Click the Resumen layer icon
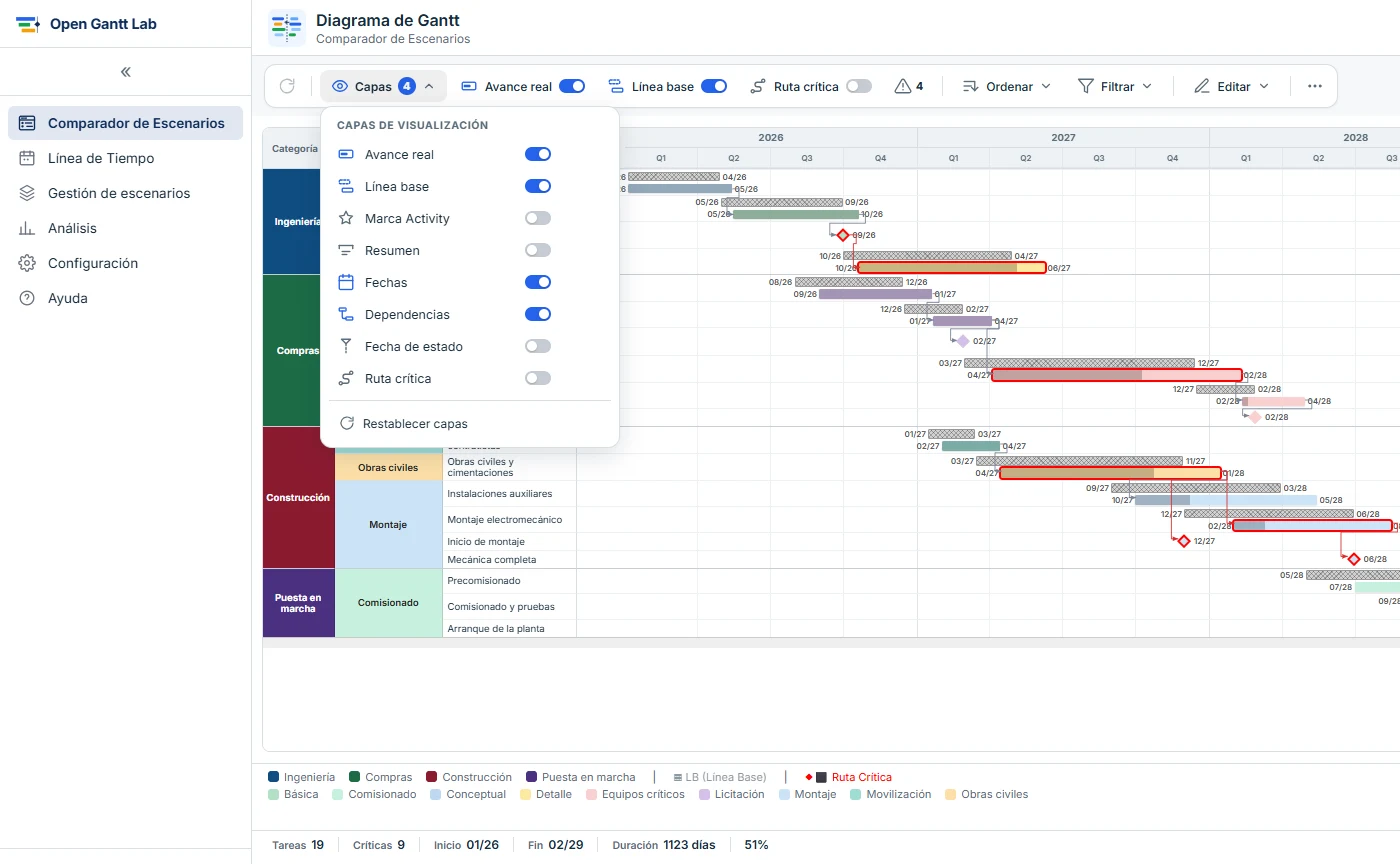Image resolution: width=1400 pixels, height=864 pixels. point(346,250)
